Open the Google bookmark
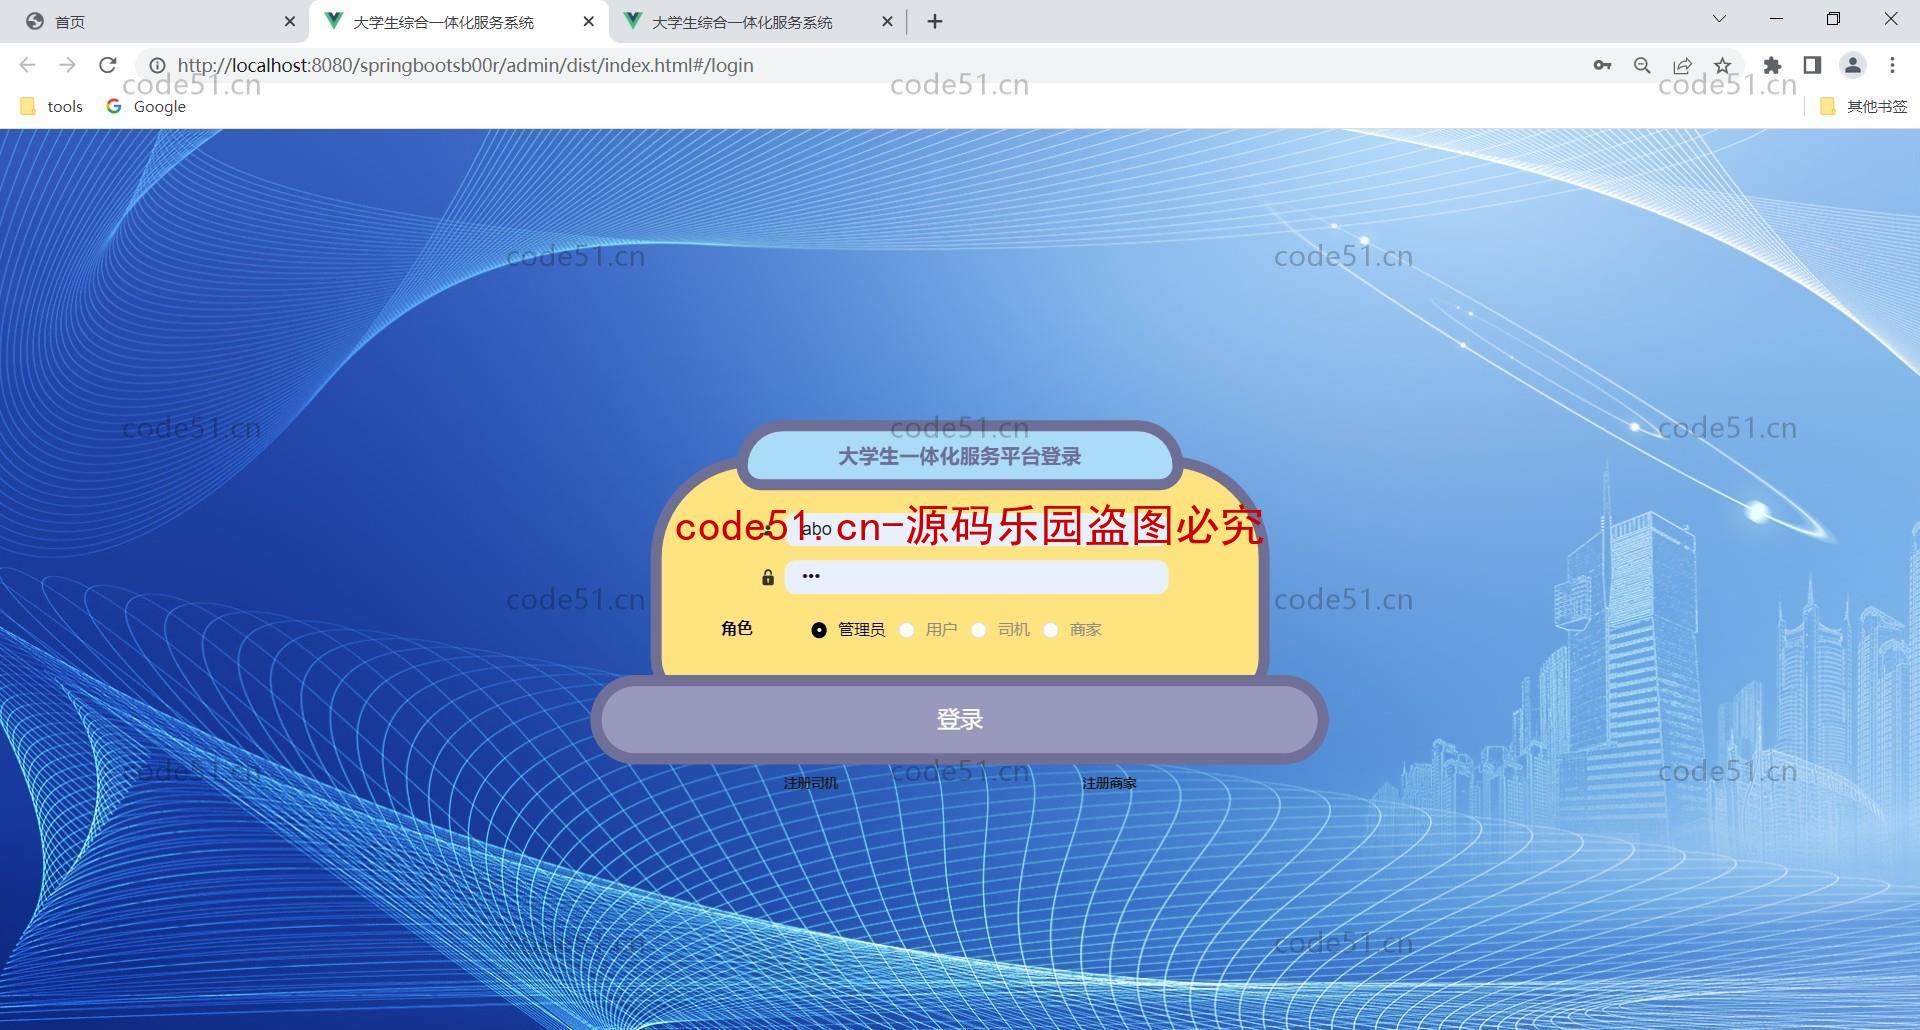Image resolution: width=1920 pixels, height=1030 pixels. point(146,106)
